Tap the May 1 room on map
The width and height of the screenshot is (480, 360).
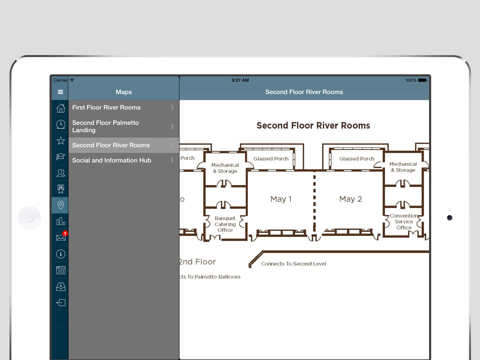click(x=281, y=199)
